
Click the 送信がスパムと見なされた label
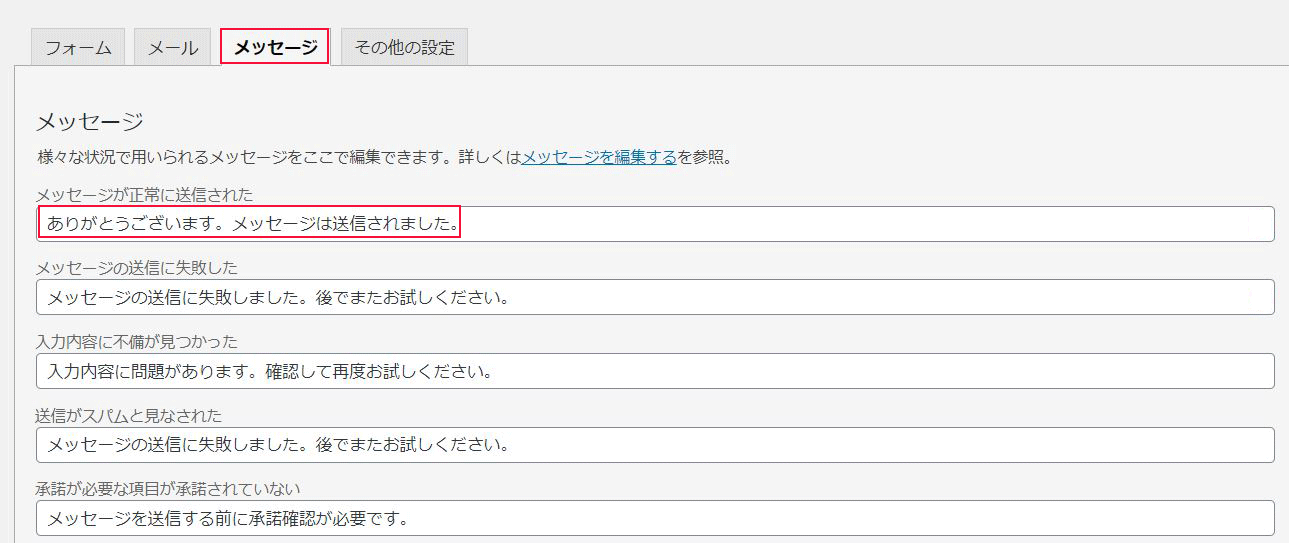(128, 415)
